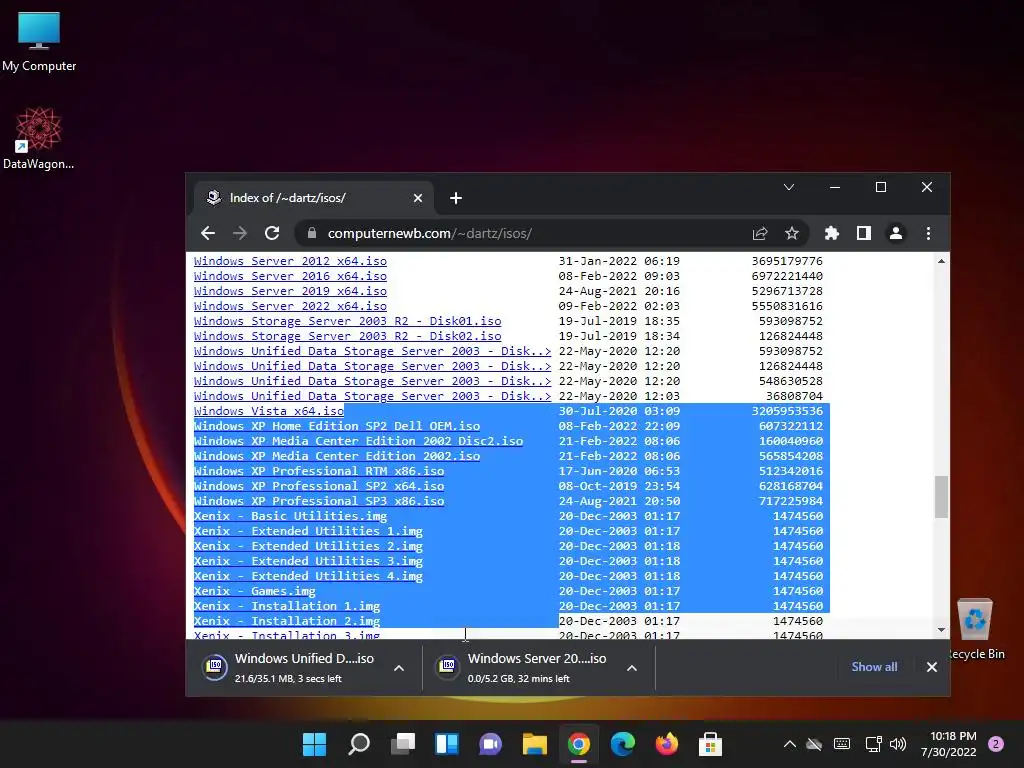The width and height of the screenshot is (1024, 768).
Task: Open Windows Server 2022 x64.iso link
Action: 290,306
